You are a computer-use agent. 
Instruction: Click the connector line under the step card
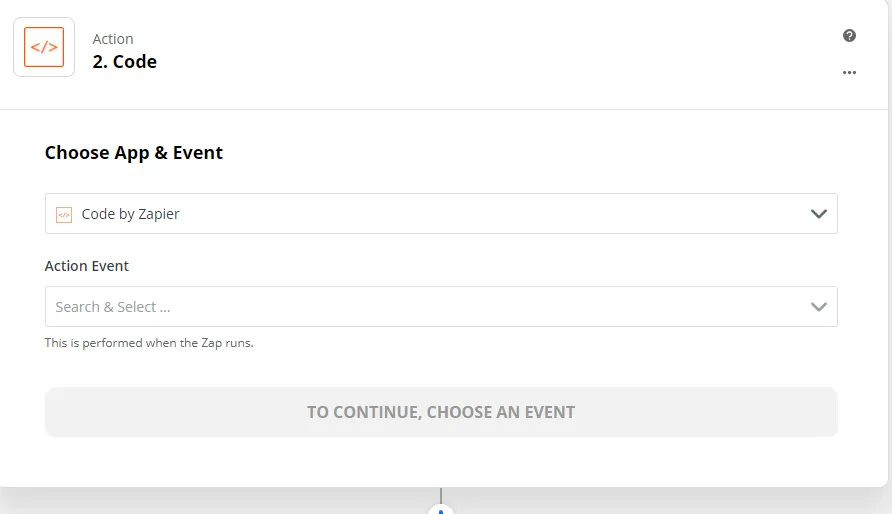click(x=441, y=495)
